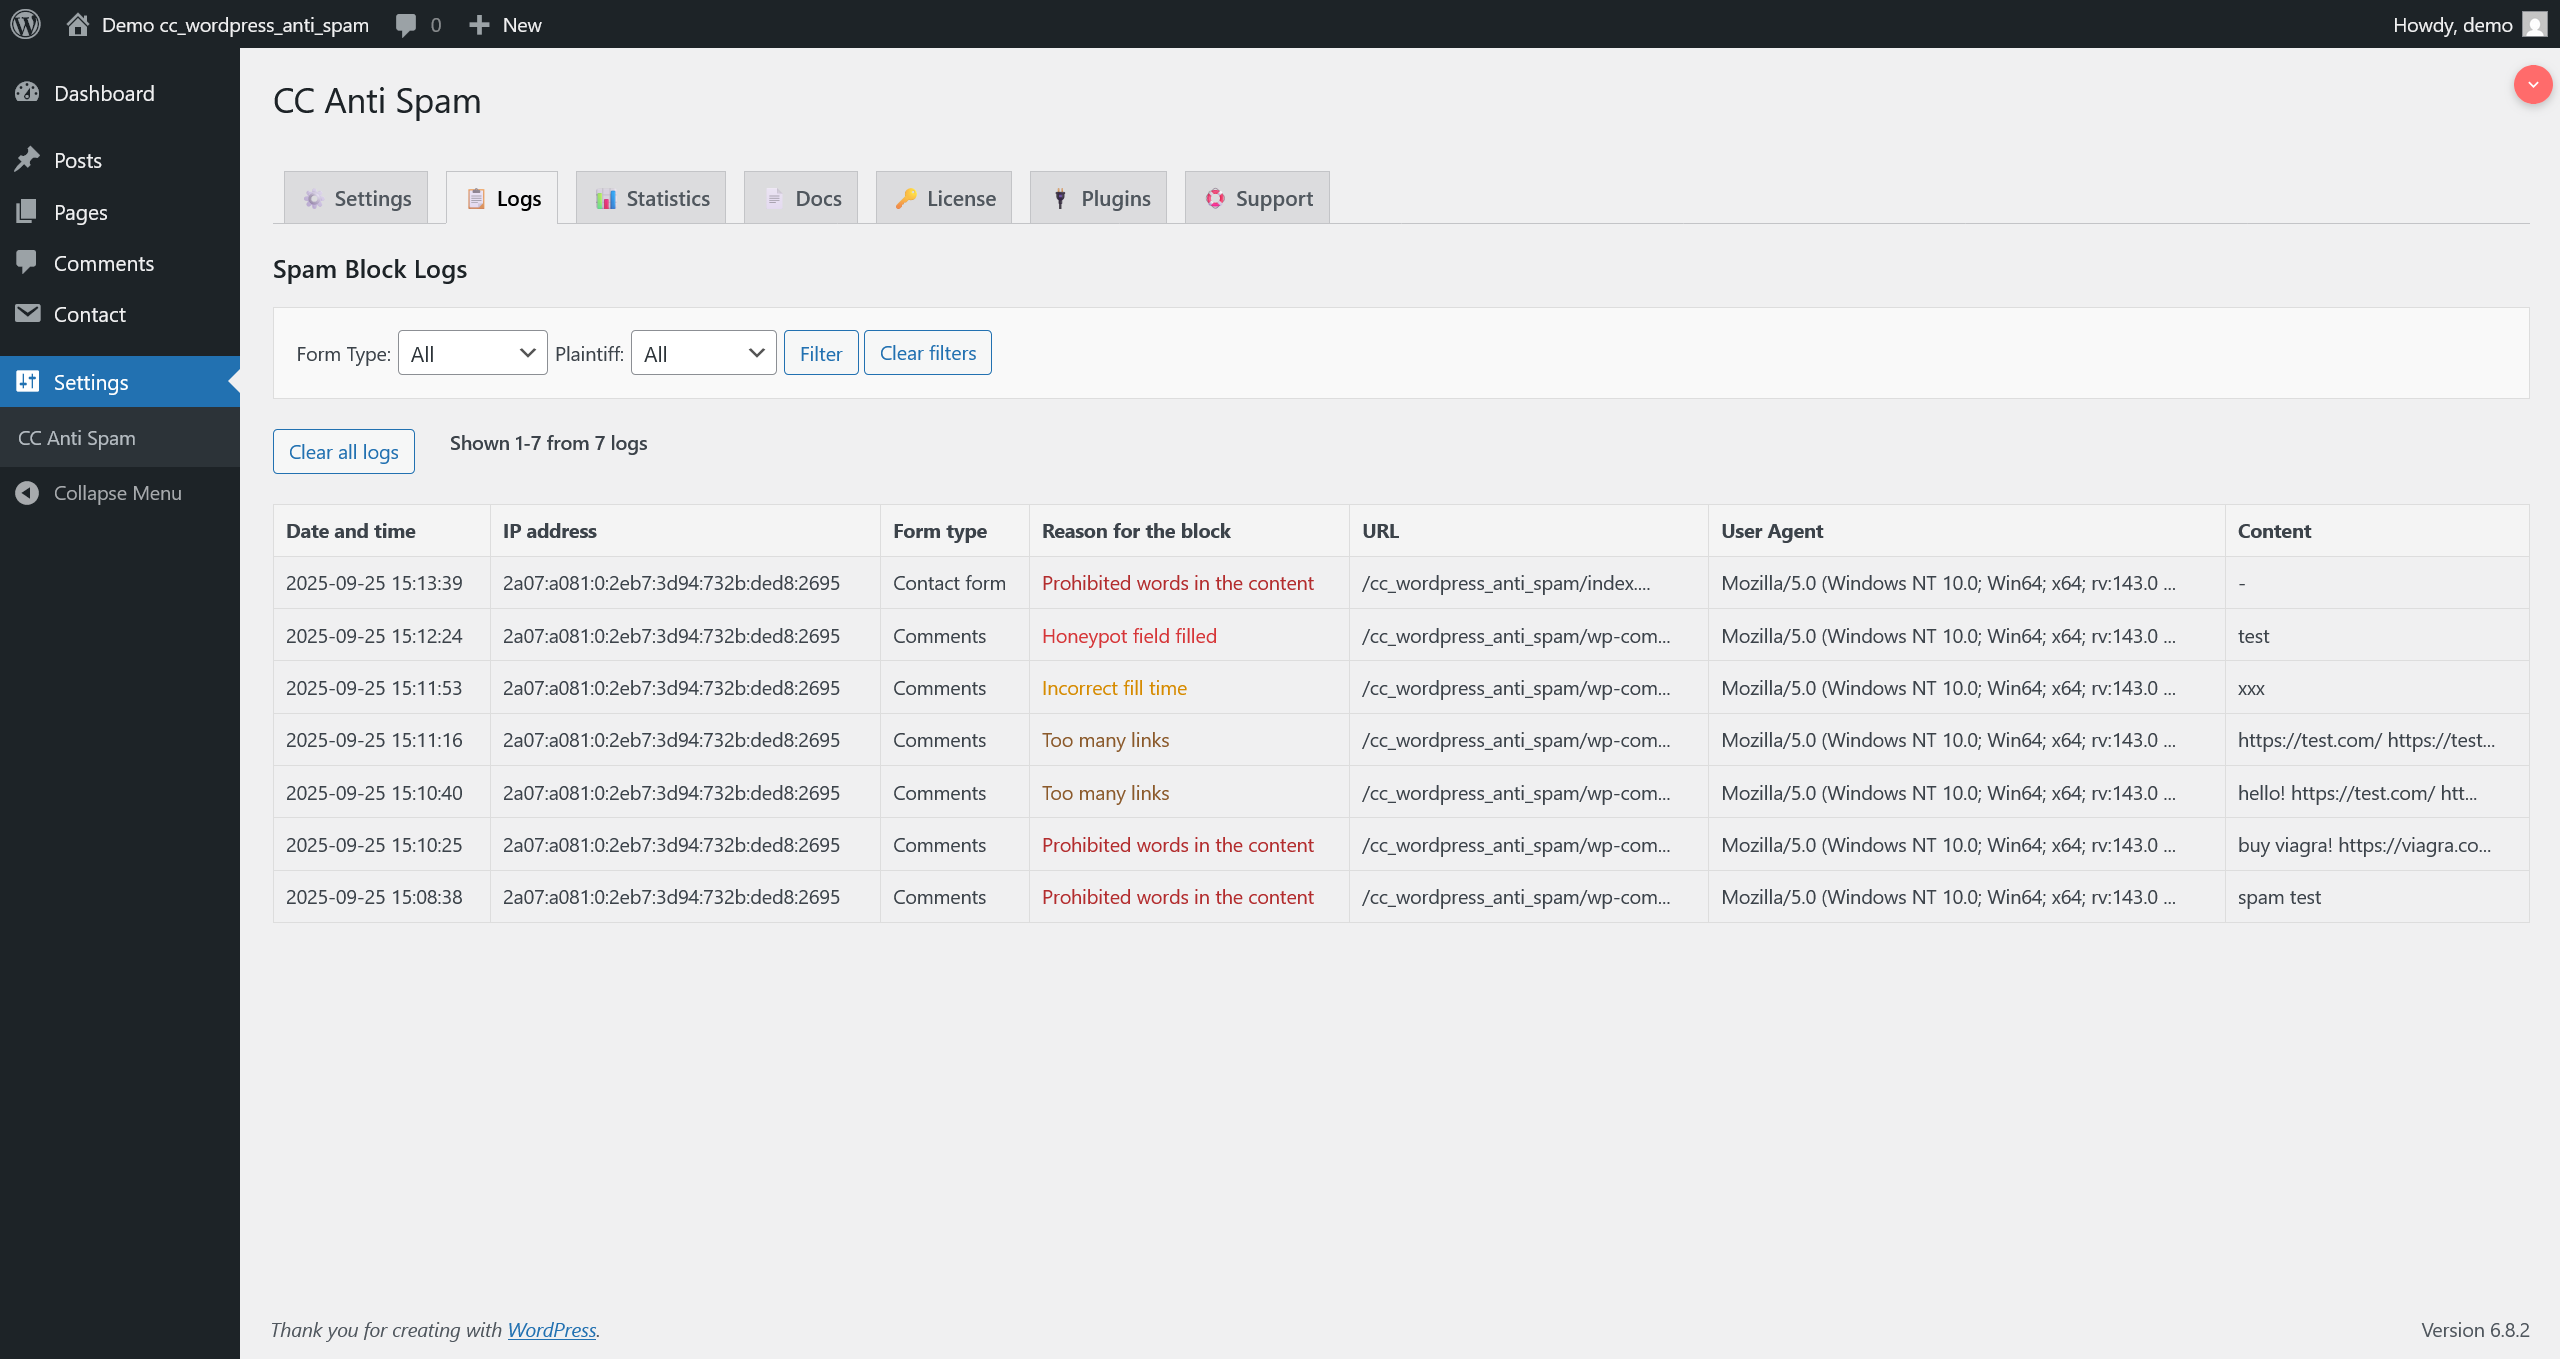
Task: Open the WordPress link in footer
Action: 551,1329
